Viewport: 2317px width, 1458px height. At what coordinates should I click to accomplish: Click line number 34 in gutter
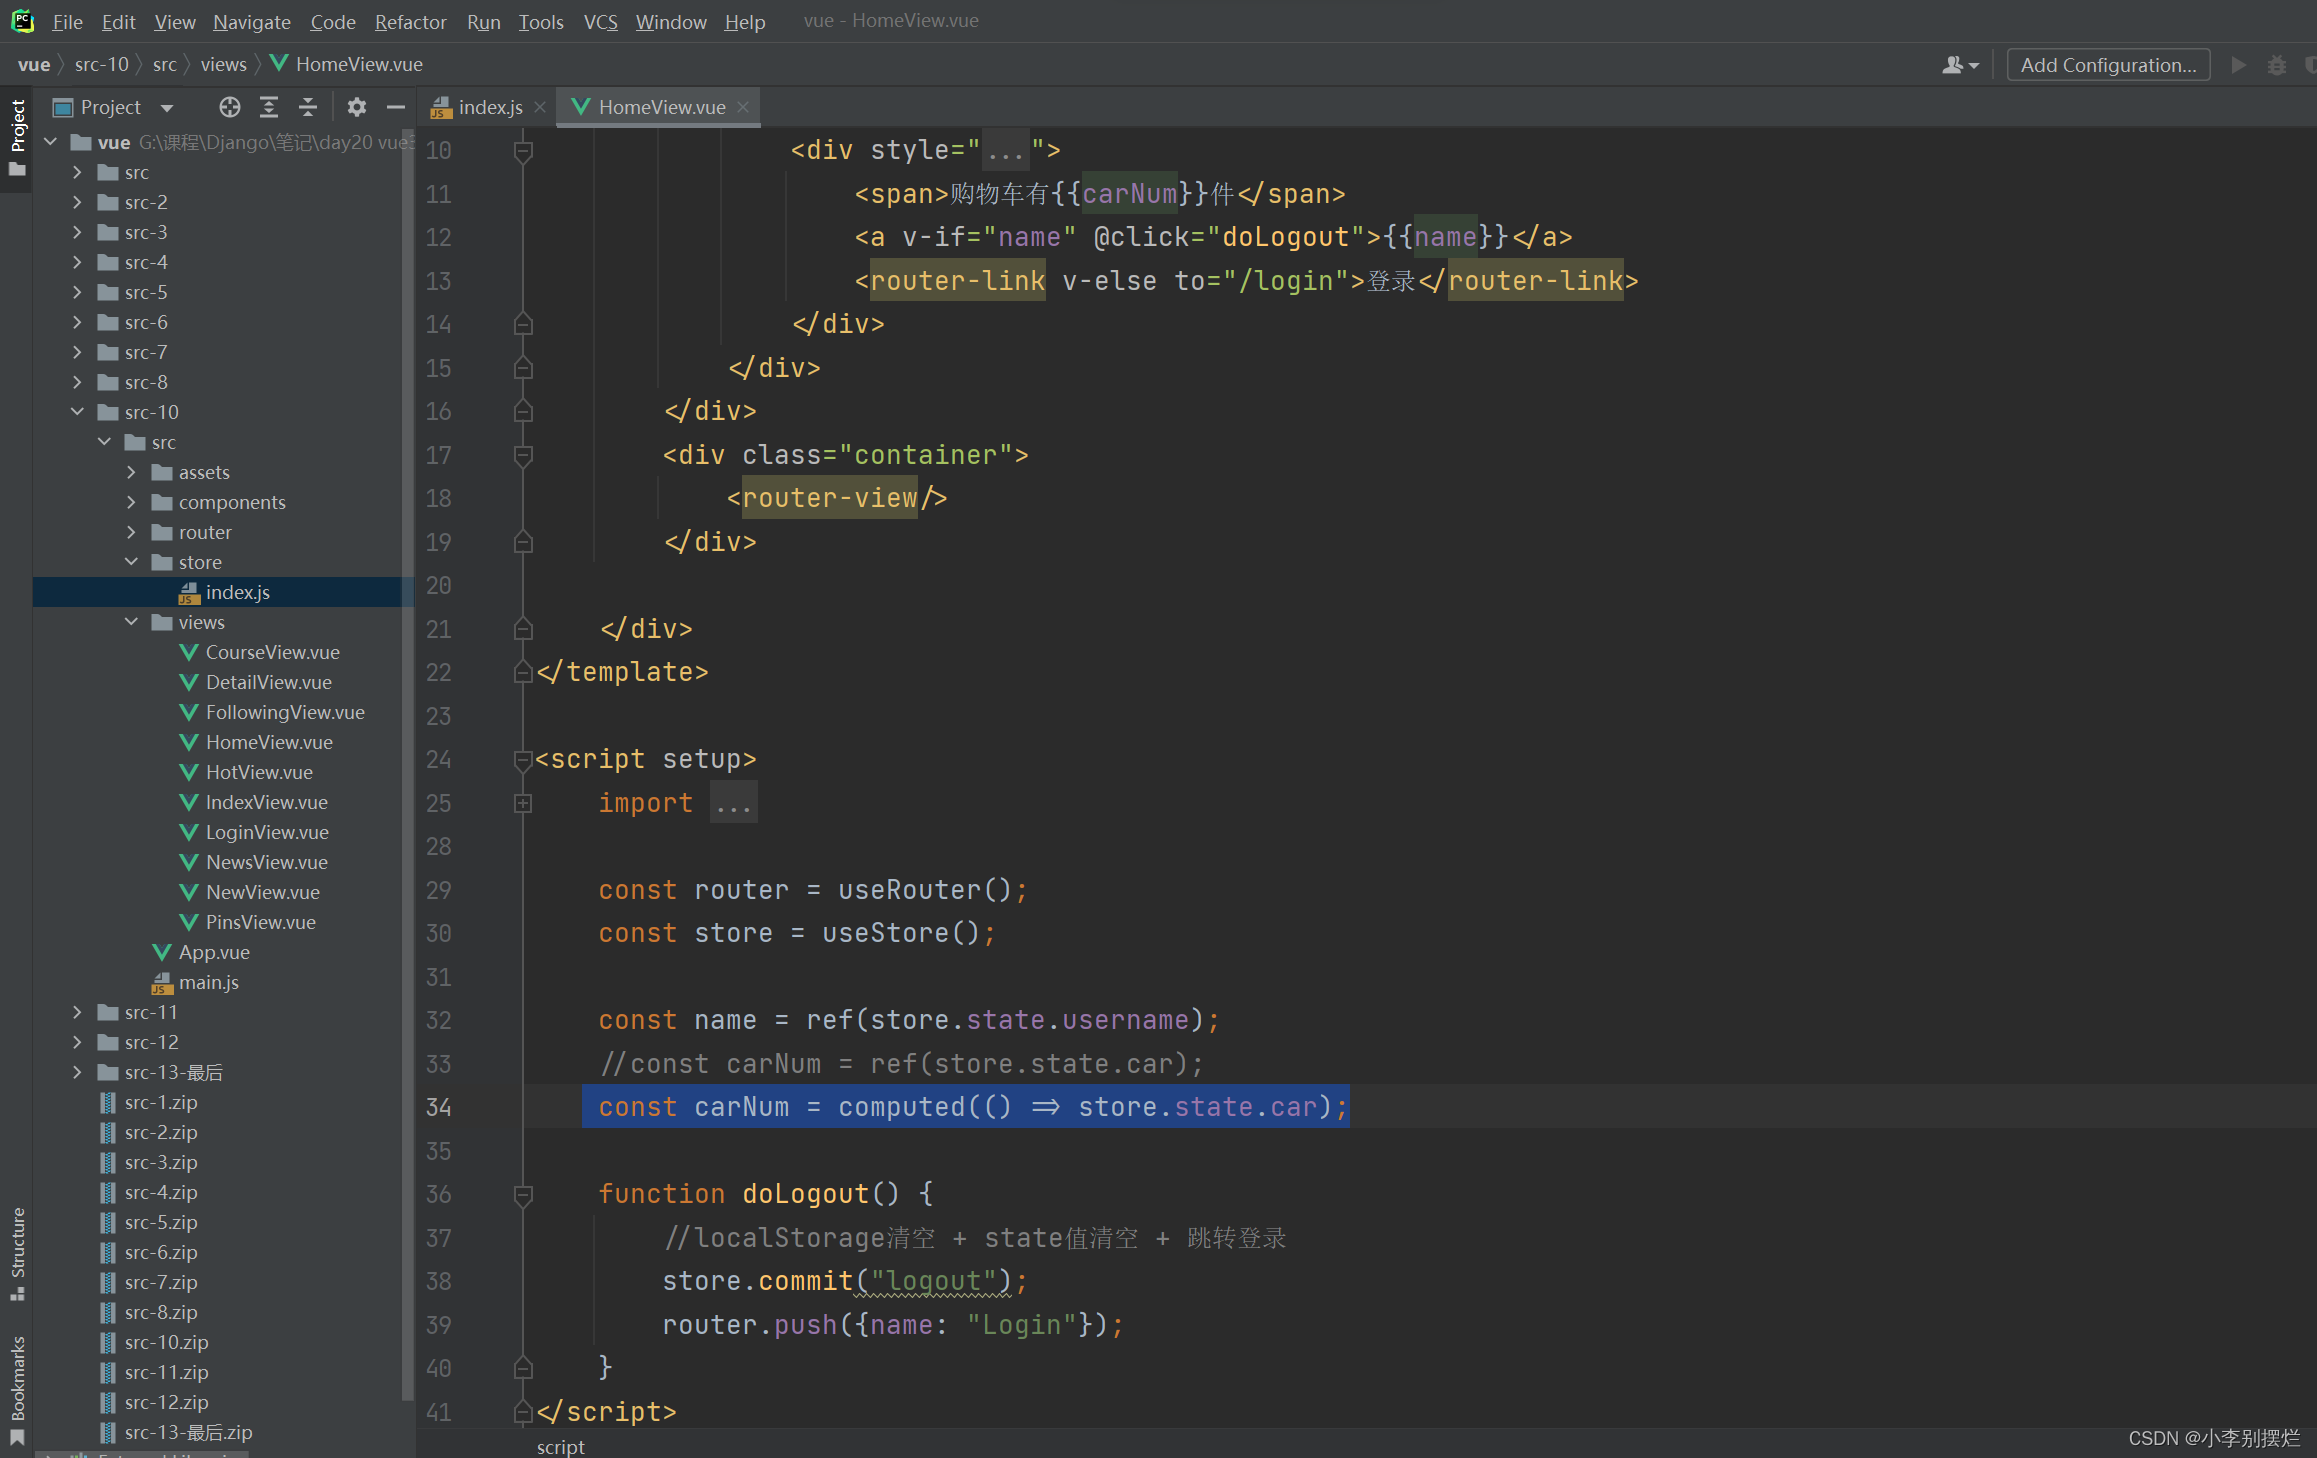point(439,1107)
